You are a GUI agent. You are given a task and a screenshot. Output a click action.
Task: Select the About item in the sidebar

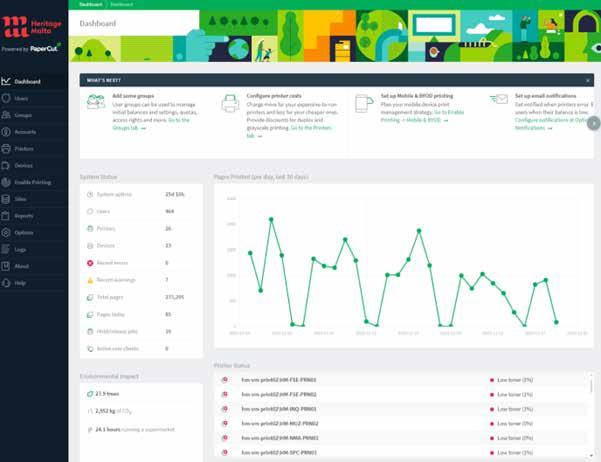coord(21,266)
